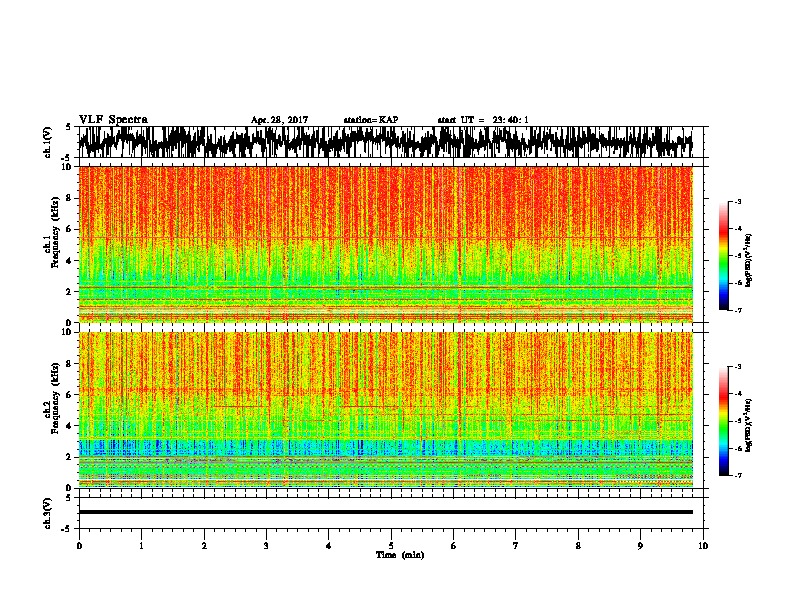Click the time axis tick label '5'
Image resolution: width=792 pixels, height=612 pixels.
391,546
